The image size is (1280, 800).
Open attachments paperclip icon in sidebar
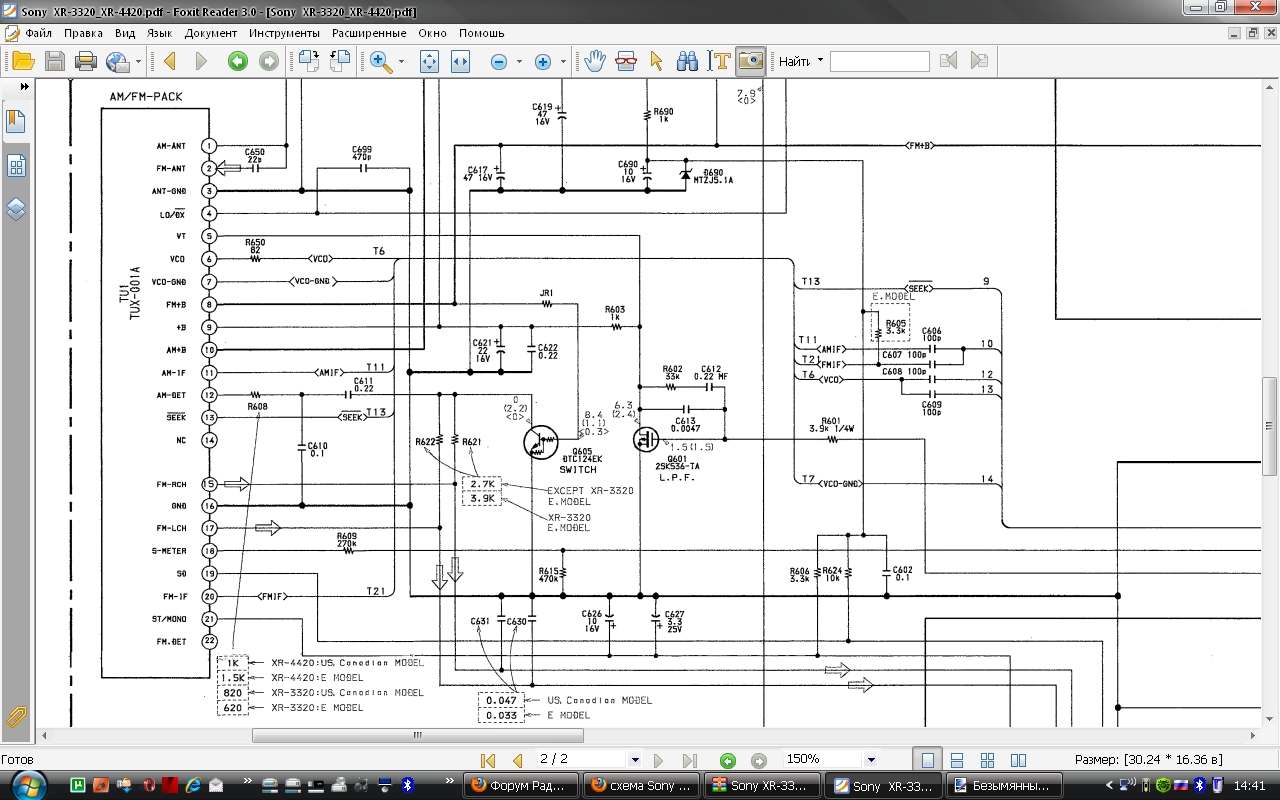click(x=16, y=717)
